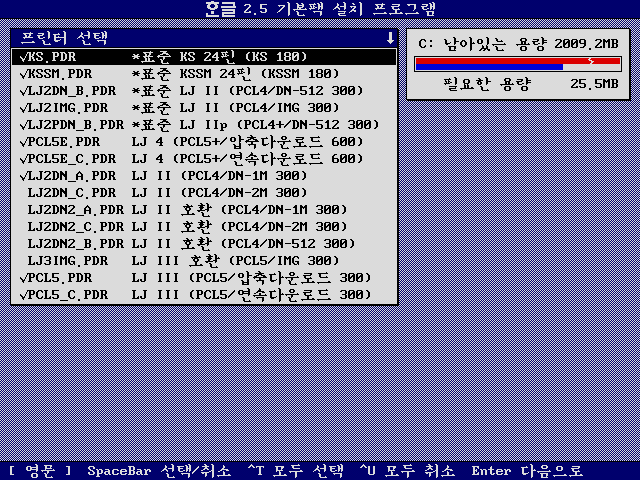
Task: Click ^U 모두 취소 deselect-all hint
Action: (407, 471)
